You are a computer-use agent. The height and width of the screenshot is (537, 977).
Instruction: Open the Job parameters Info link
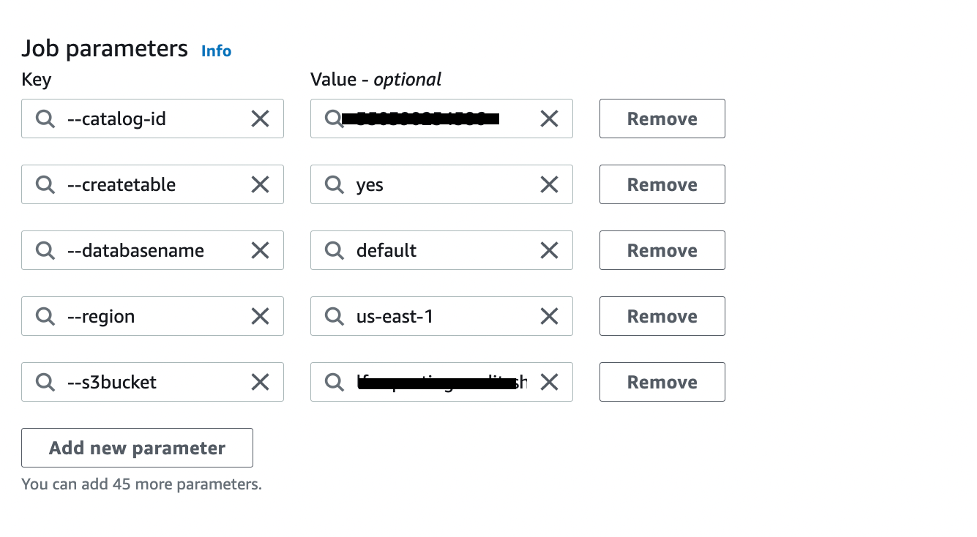[216, 51]
